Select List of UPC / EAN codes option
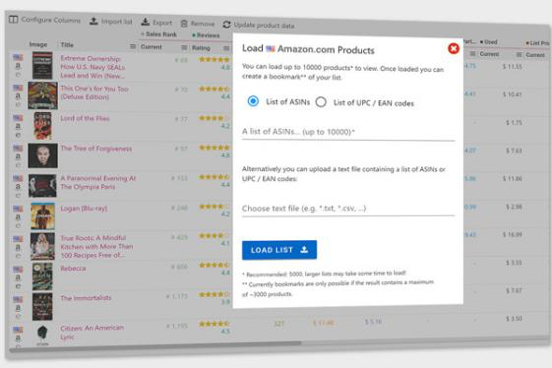552x368 pixels. (321, 102)
